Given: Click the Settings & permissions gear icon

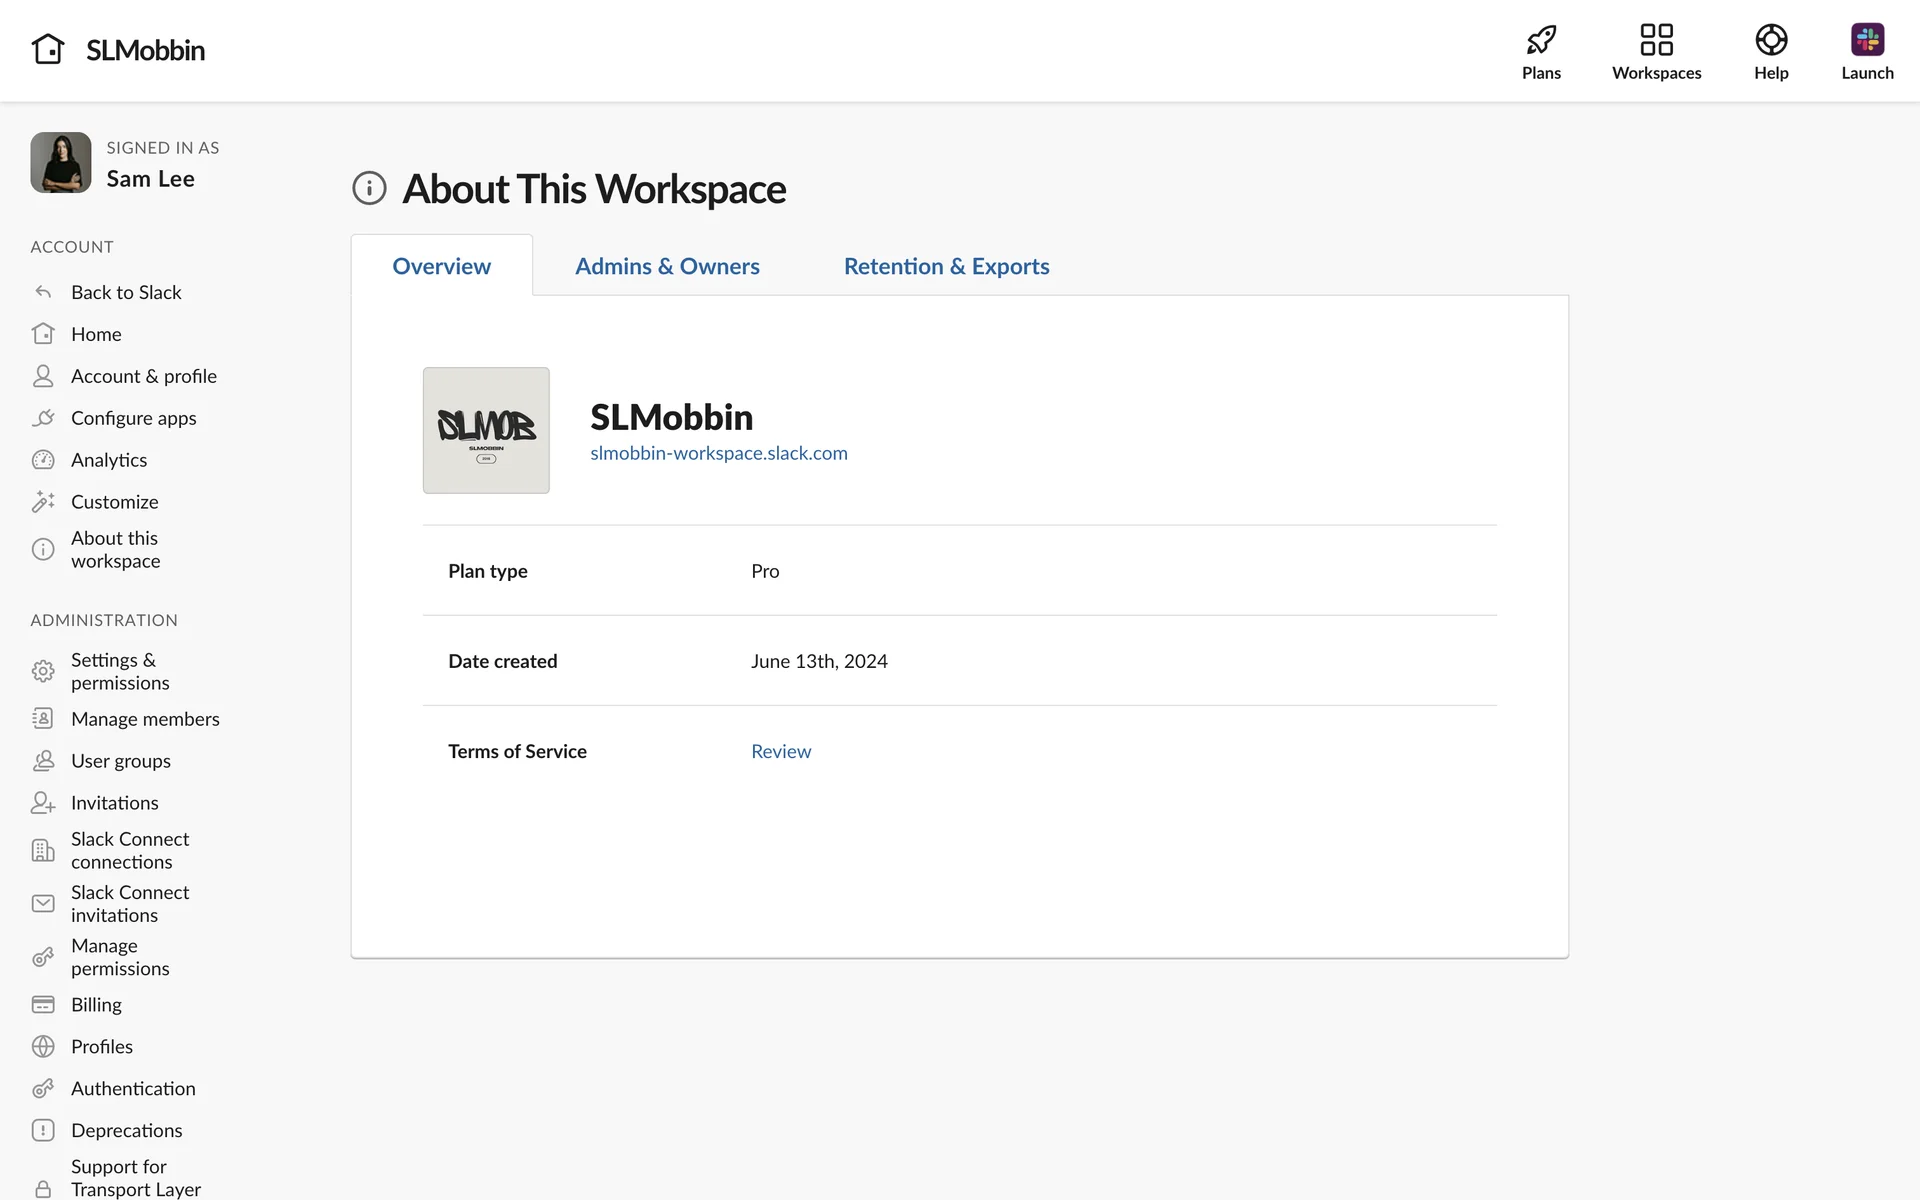Looking at the screenshot, I should pos(43,671).
